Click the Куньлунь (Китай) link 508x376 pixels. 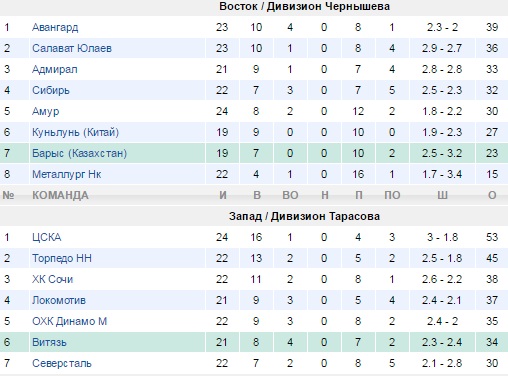(x=75, y=132)
